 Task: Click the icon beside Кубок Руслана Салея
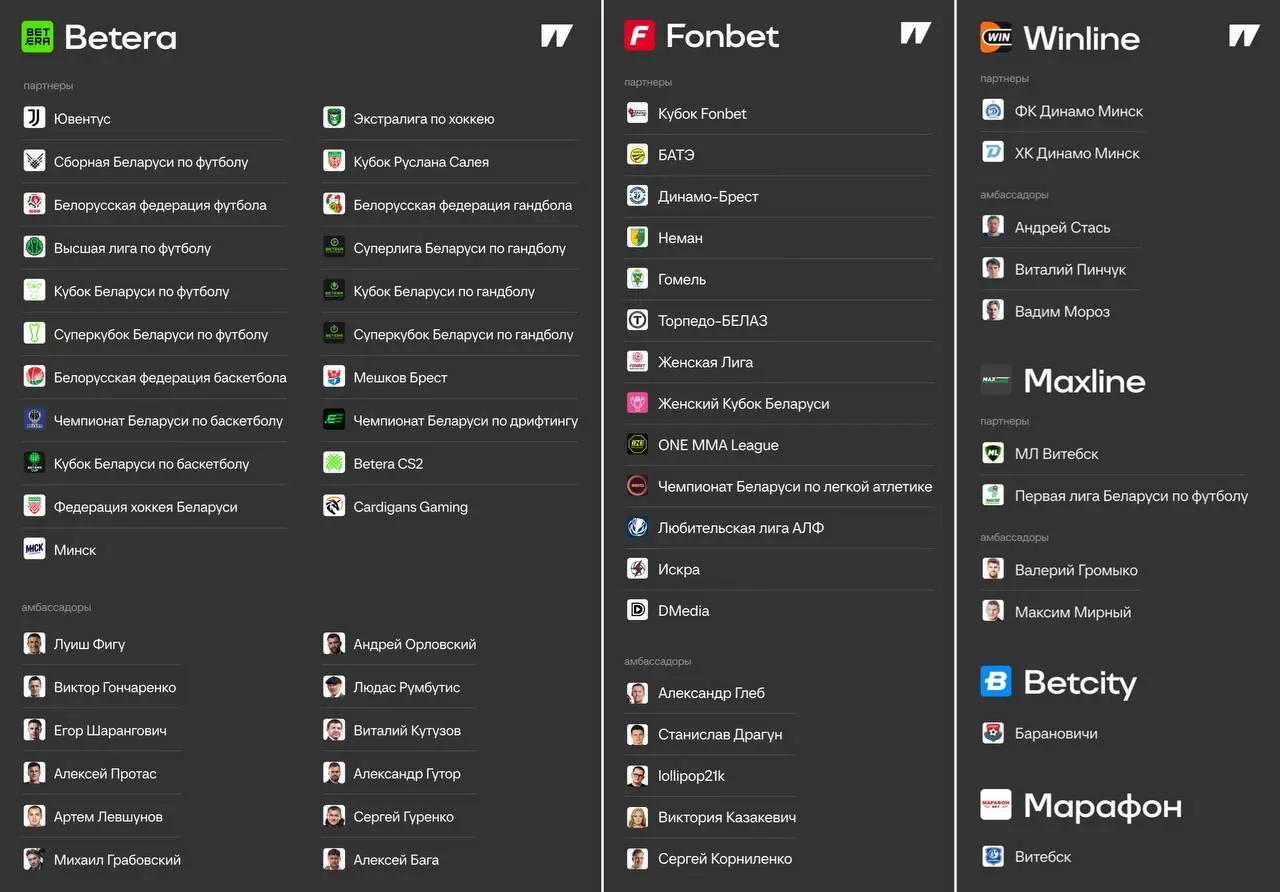(x=334, y=161)
